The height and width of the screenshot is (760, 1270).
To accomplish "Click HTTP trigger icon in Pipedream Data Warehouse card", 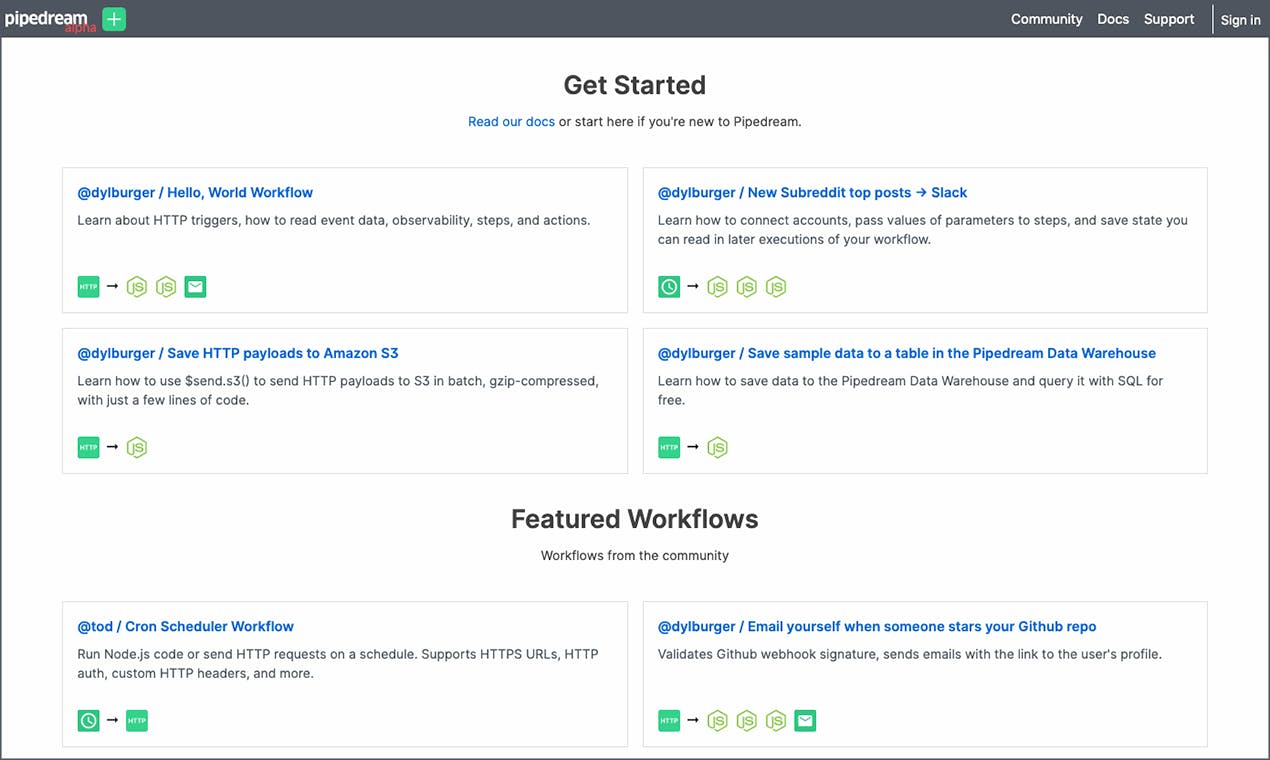I will click(669, 447).
